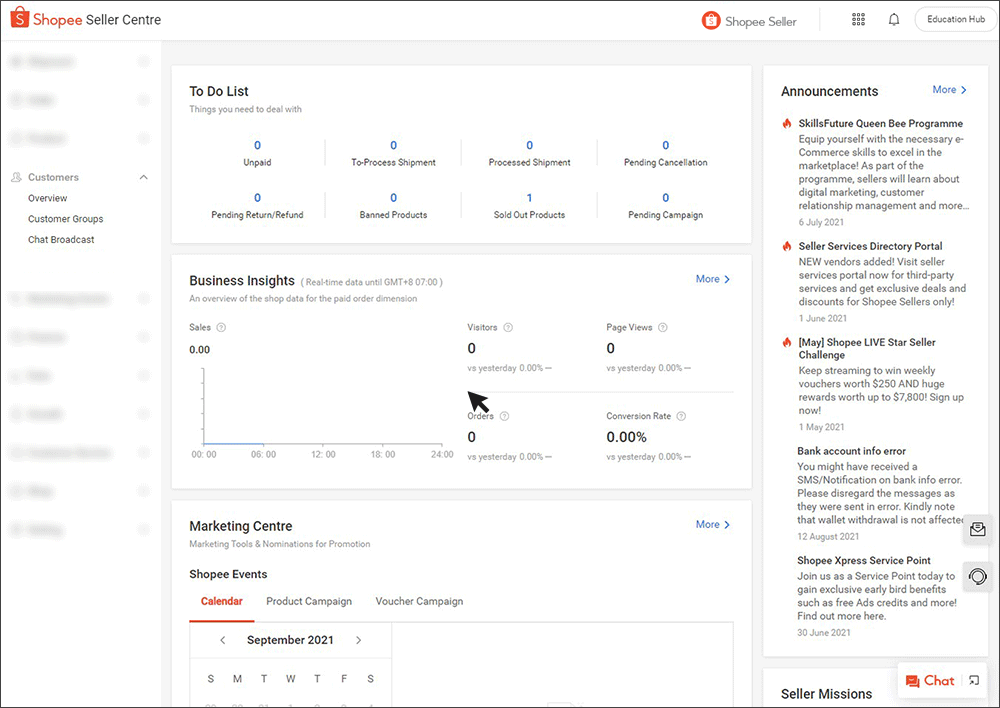Collapse the Customers sidebar section
This screenshot has height=708, width=1000.
pos(143,178)
